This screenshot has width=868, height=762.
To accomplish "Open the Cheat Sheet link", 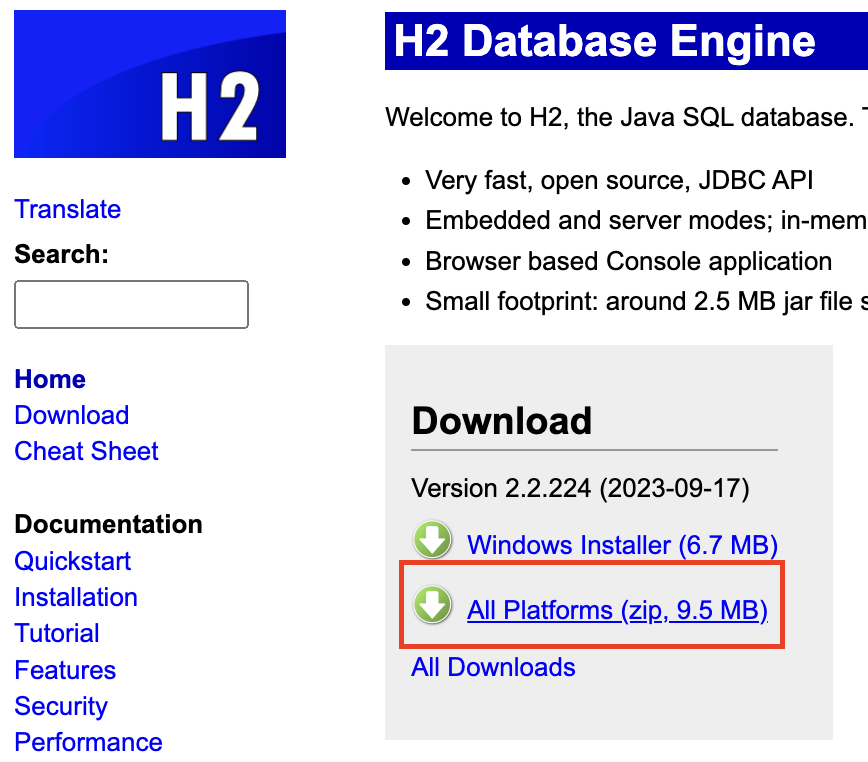I will (x=86, y=451).
